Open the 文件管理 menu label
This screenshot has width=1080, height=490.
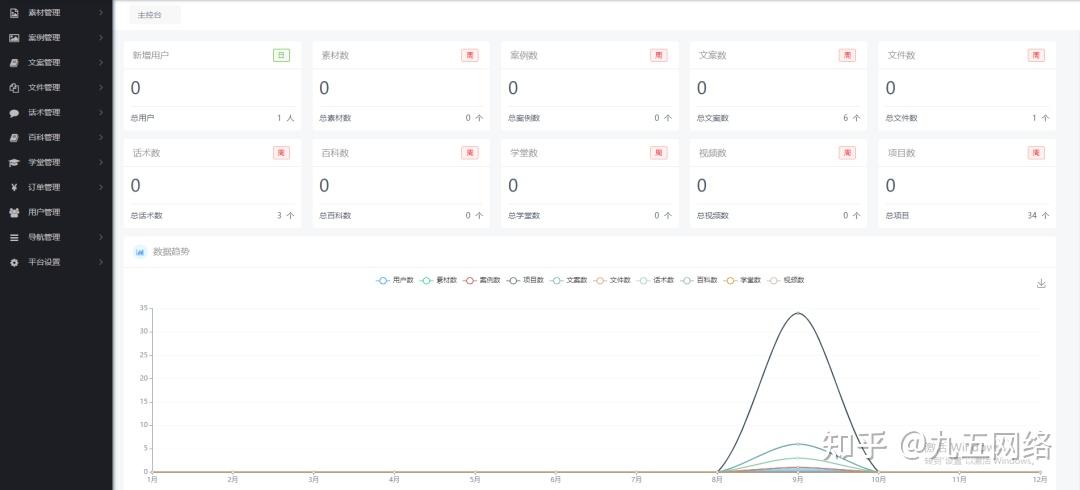point(44,88)
